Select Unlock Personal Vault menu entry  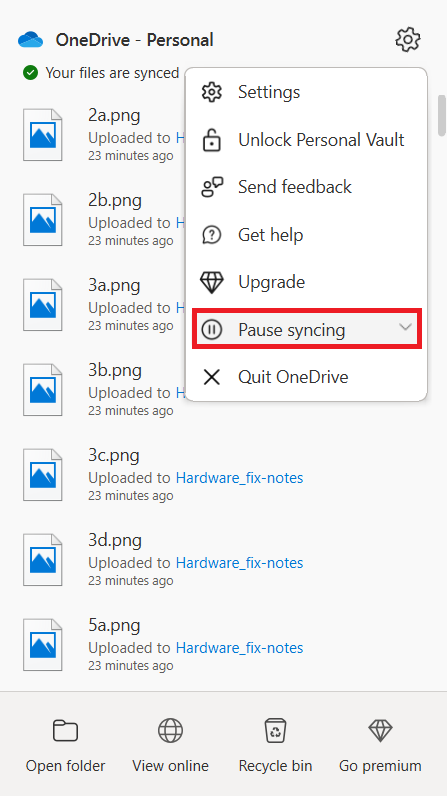pos(306,140)
